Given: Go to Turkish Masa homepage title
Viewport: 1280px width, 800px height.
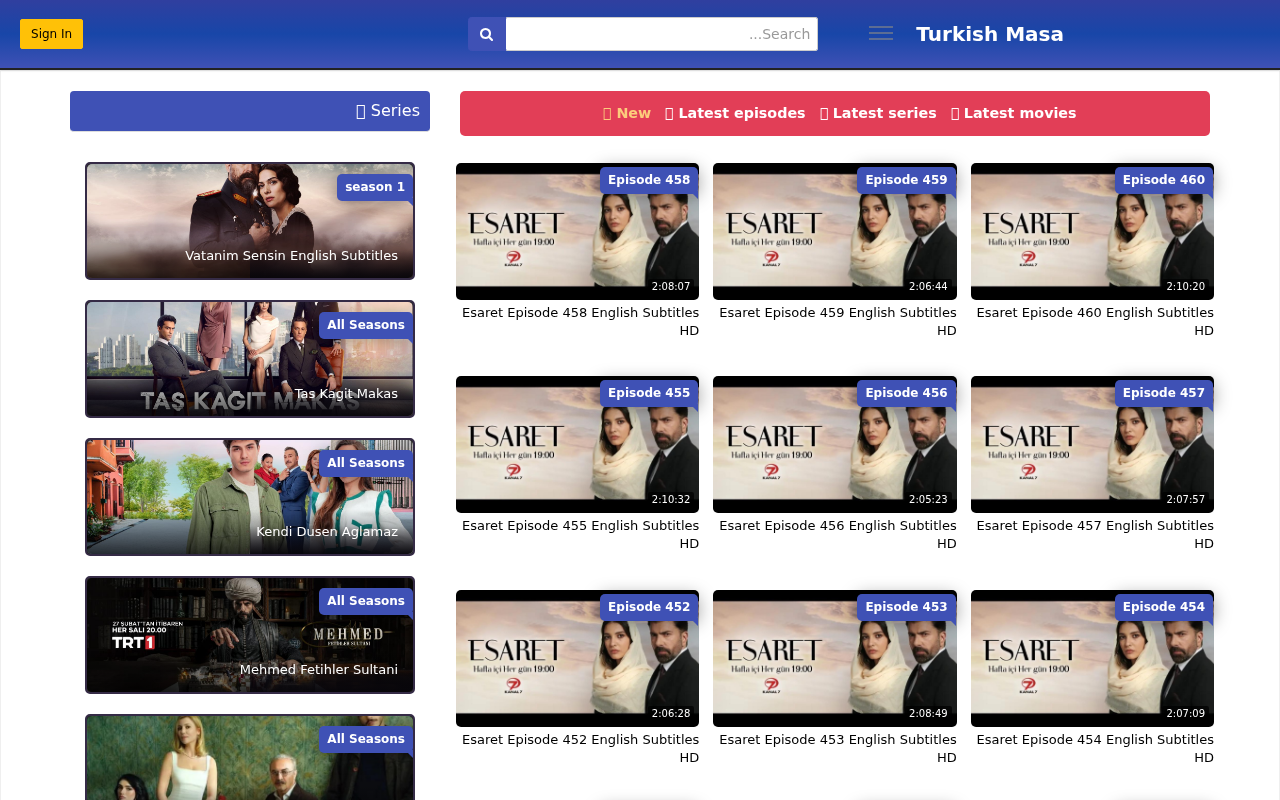Looking at the screenshot, I should [990, 34].
